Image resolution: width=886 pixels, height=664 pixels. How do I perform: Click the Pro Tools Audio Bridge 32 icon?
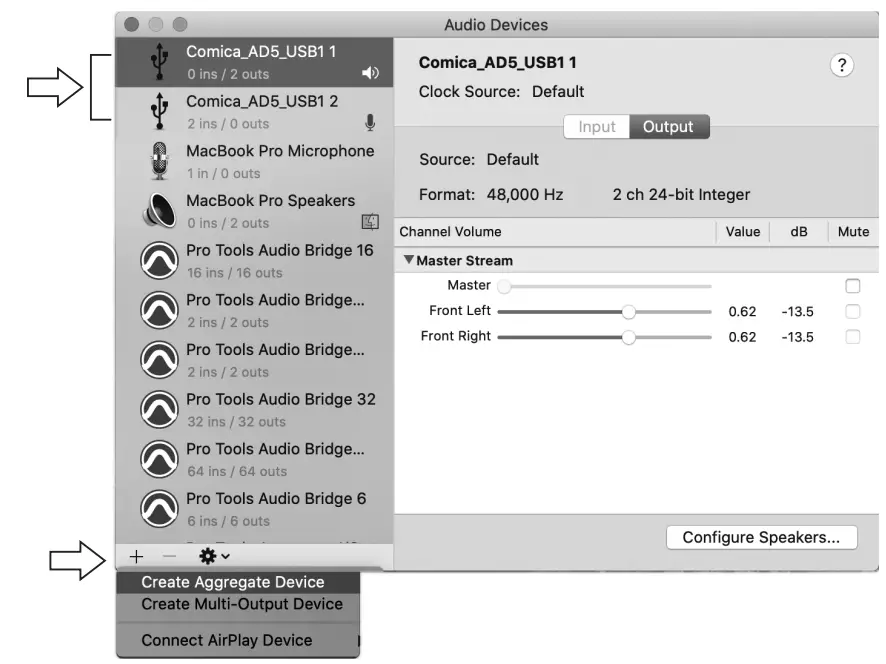click(158, 410)
